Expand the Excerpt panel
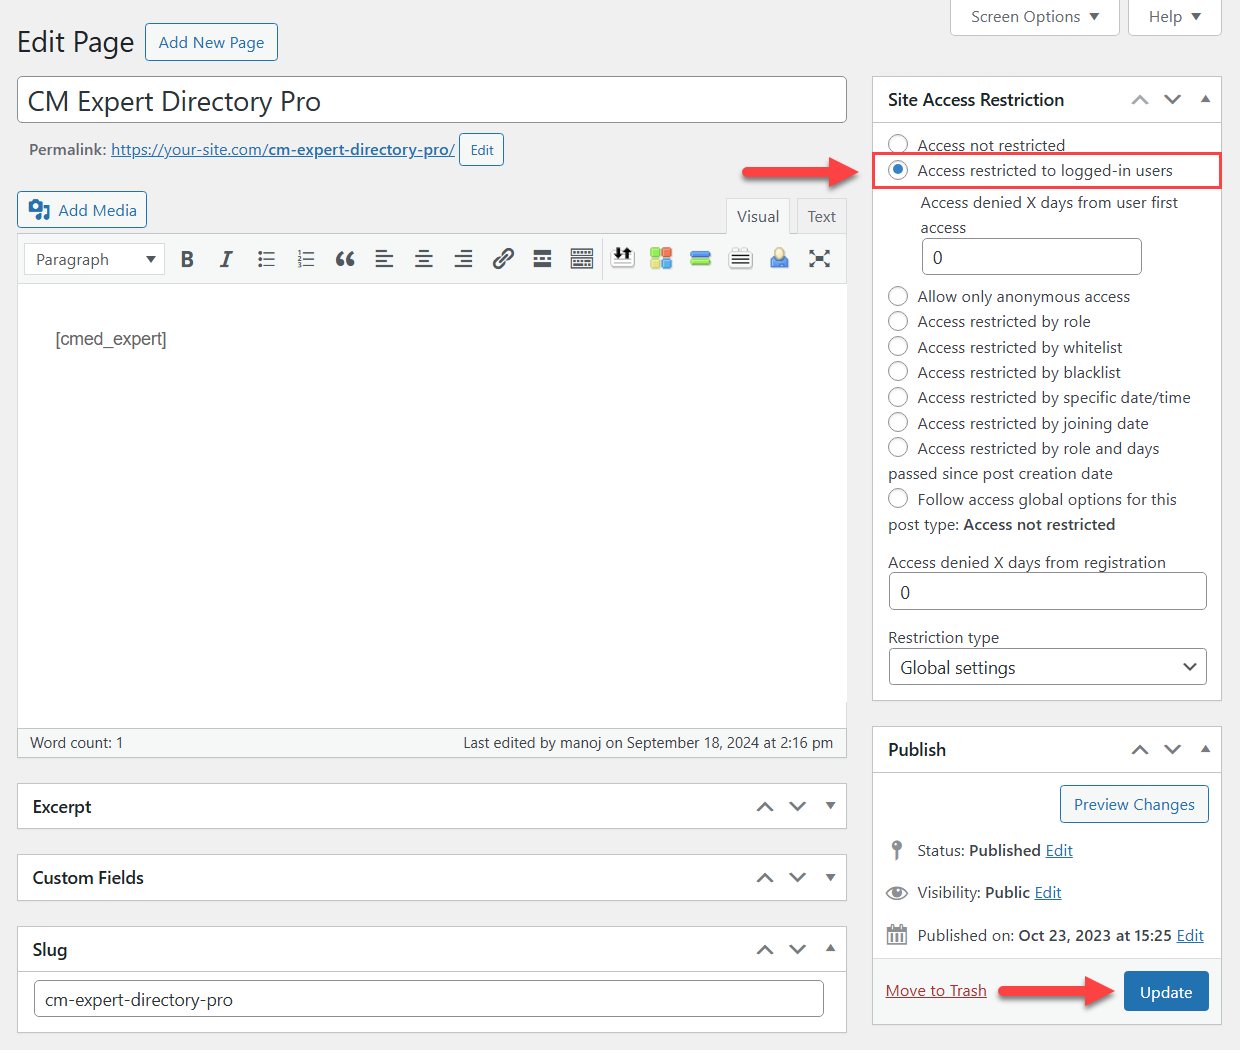The height and width of the screenshot is (1050, 1240). point(830,807)
